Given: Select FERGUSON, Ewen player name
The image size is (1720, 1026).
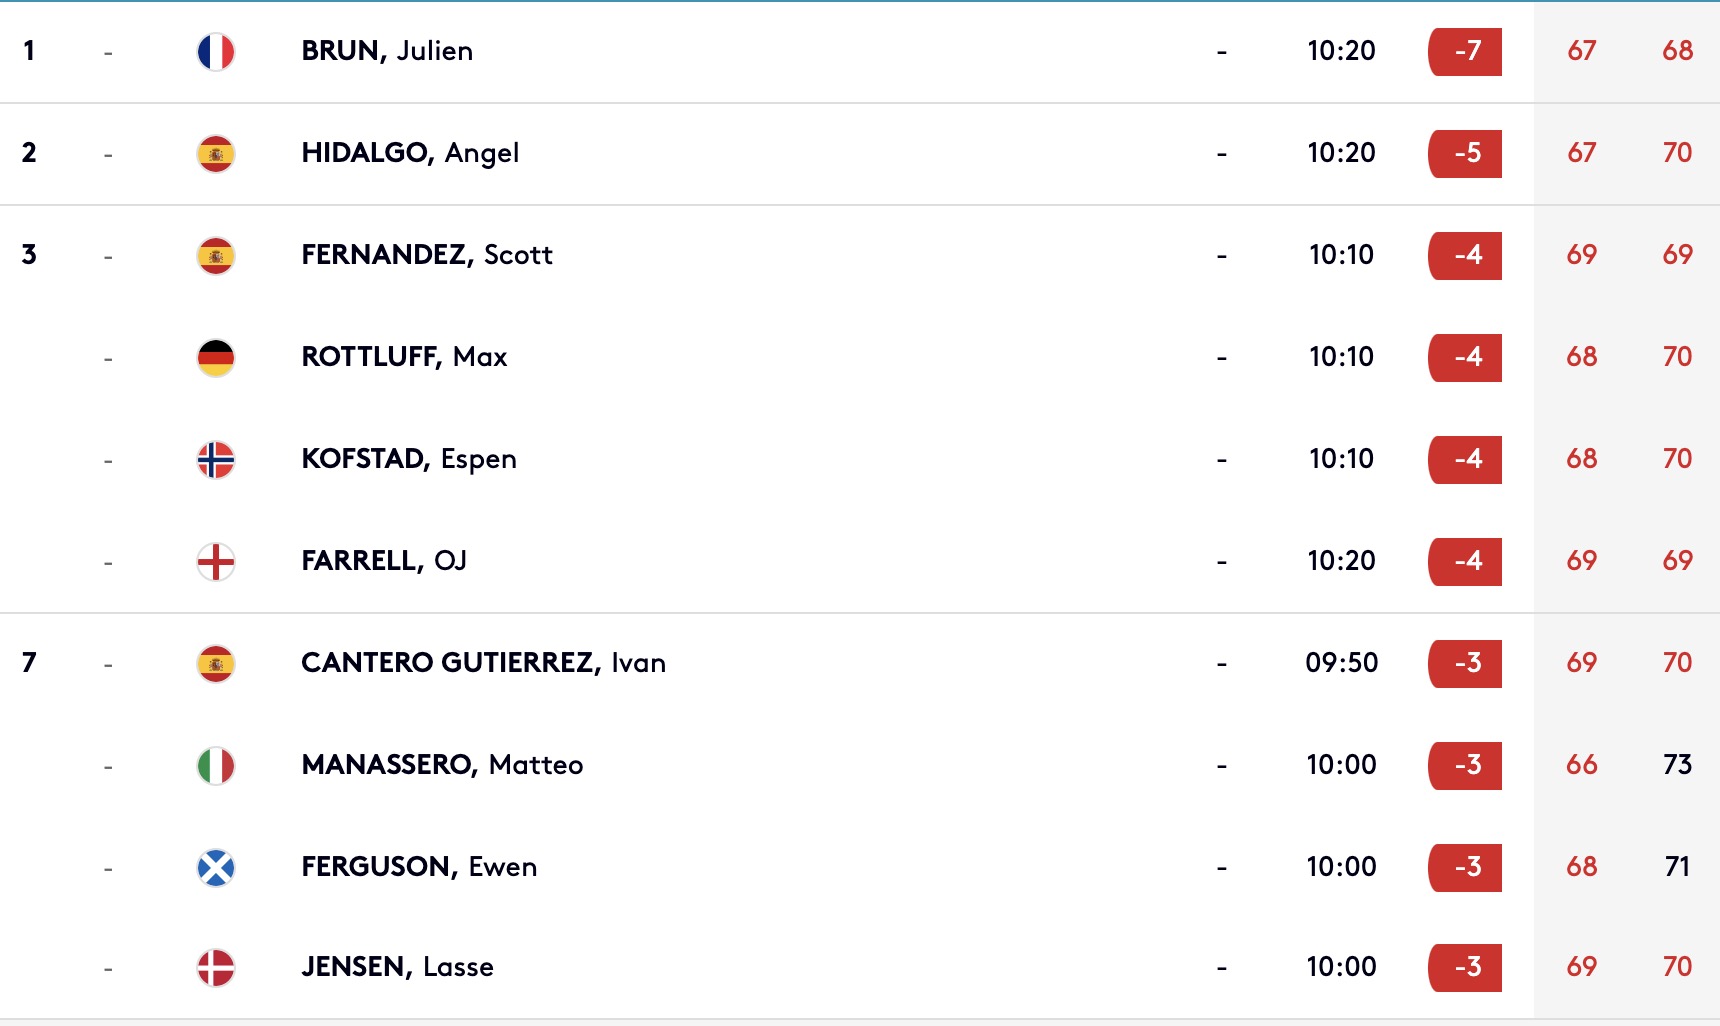Looking at the screenshot, I should [419, 867].
